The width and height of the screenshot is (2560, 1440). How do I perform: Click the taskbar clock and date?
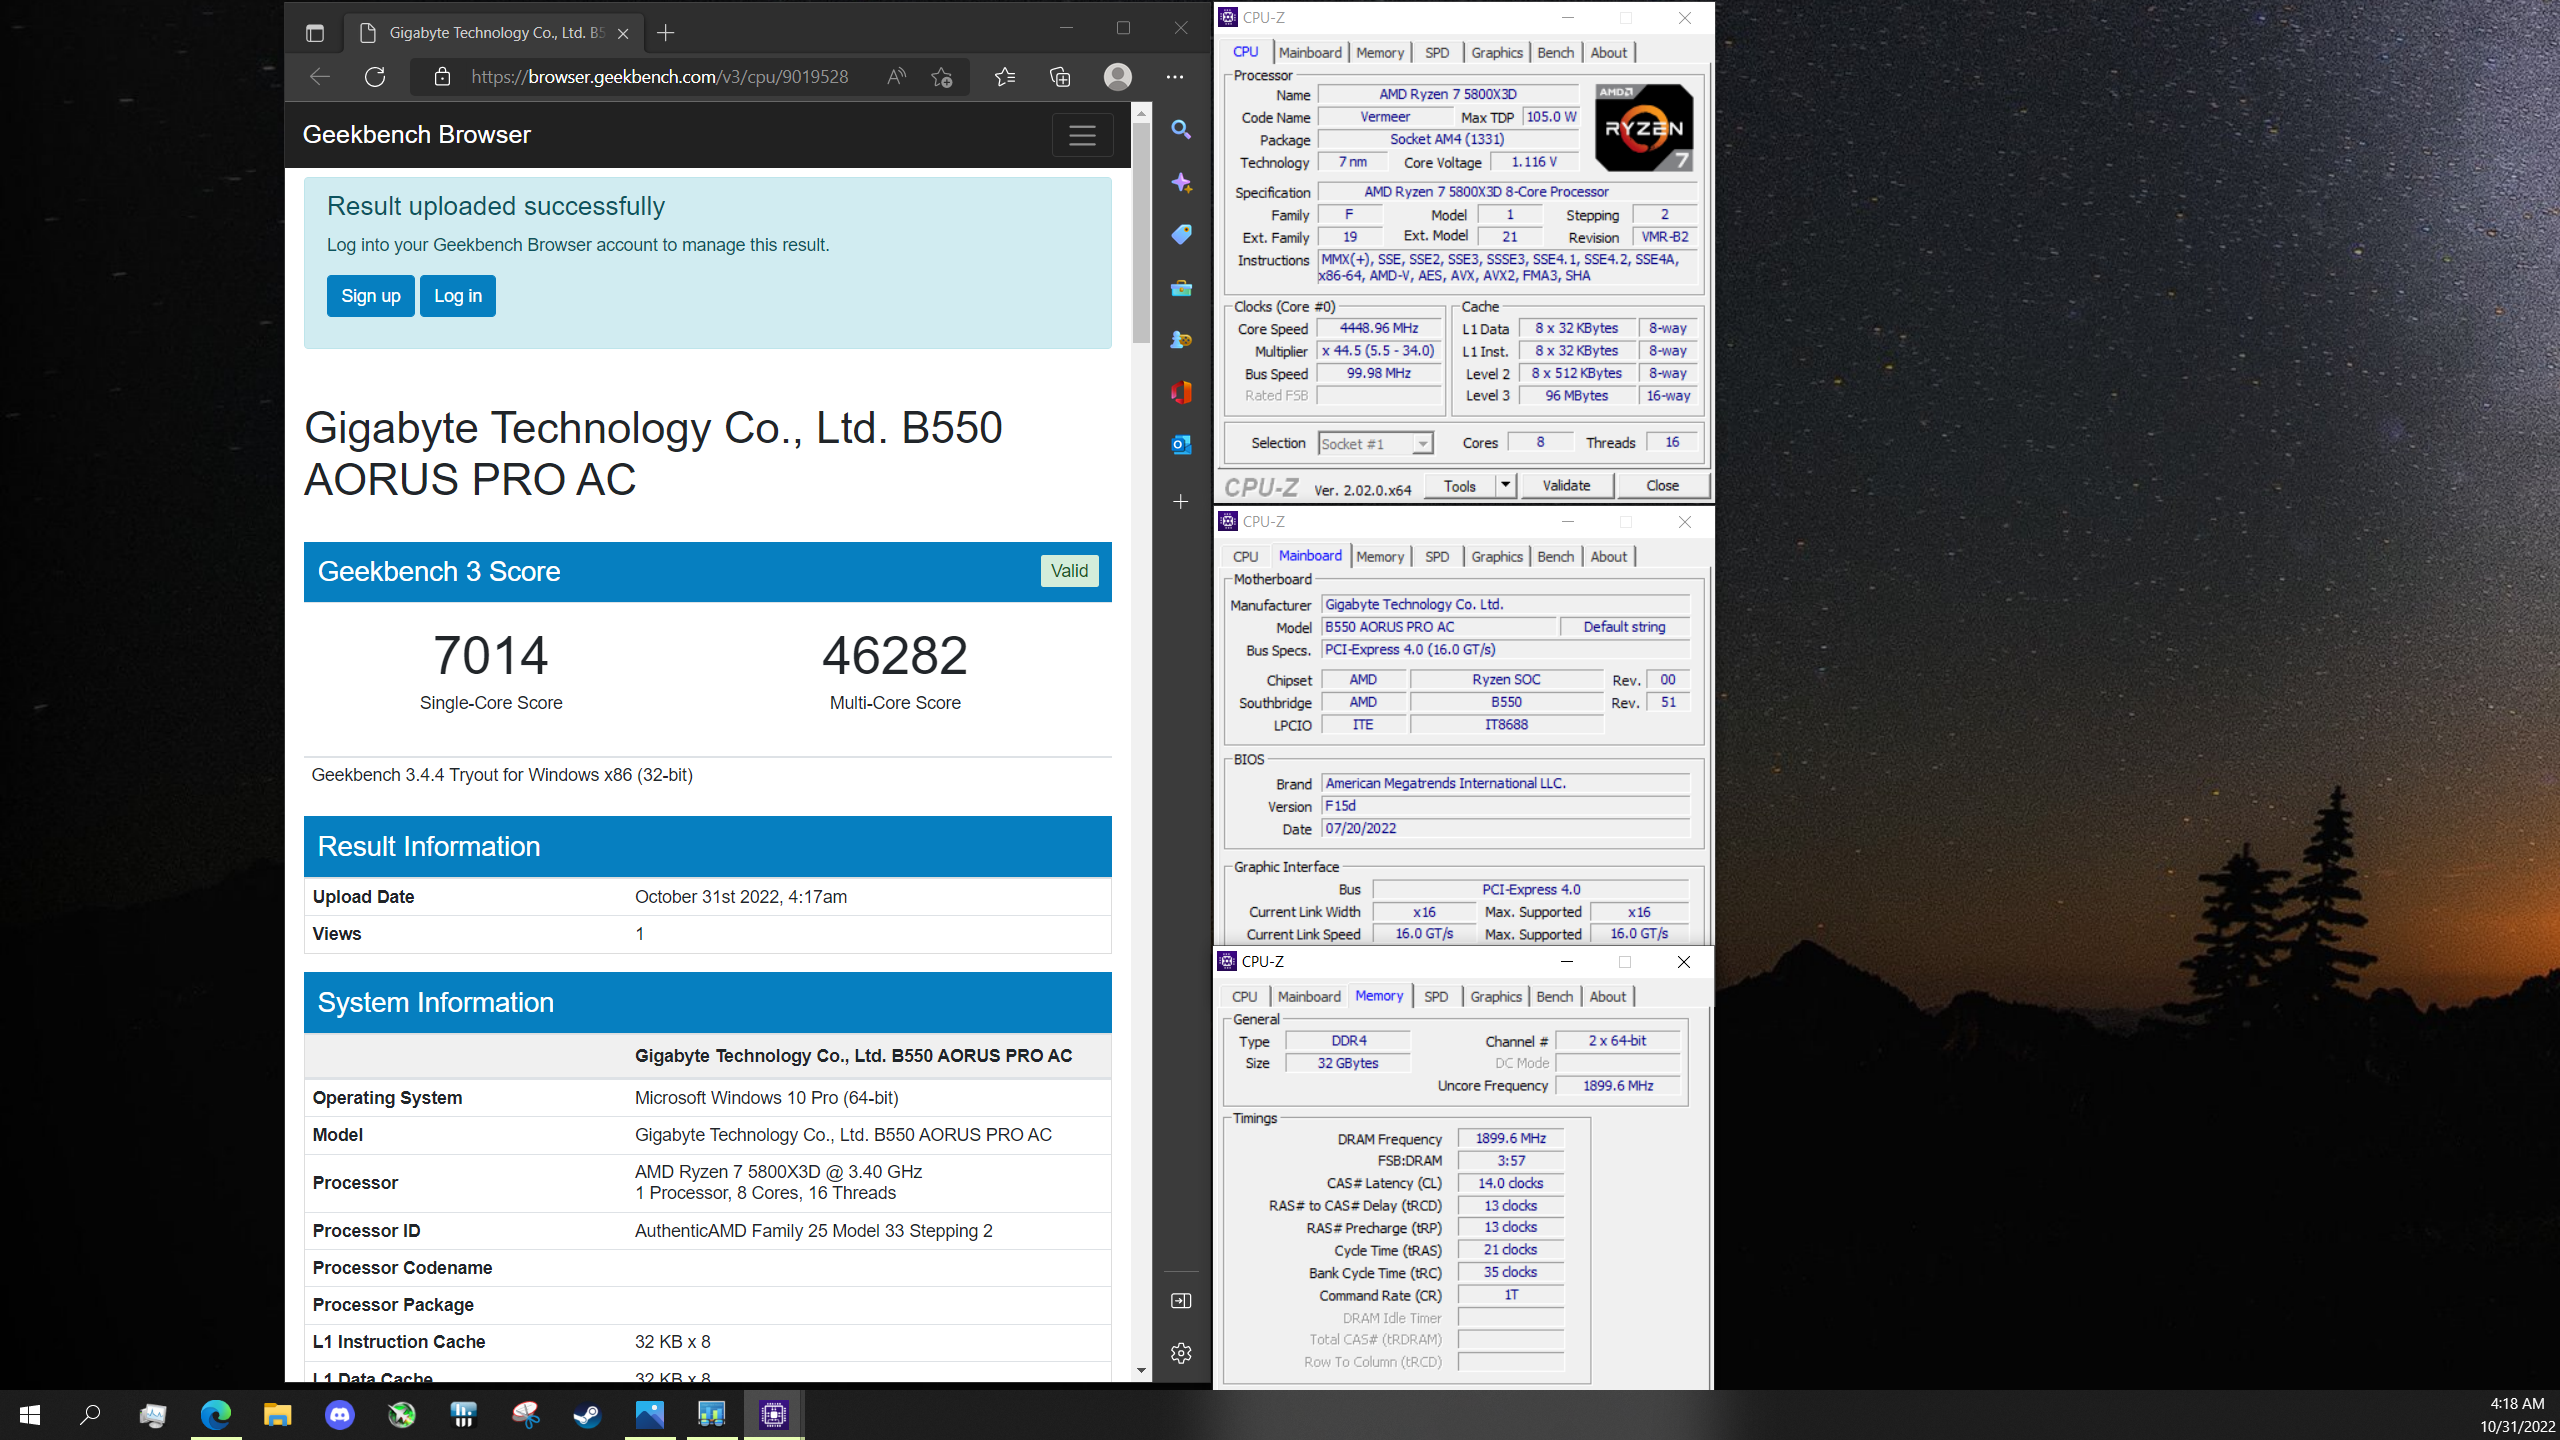2517,1415
